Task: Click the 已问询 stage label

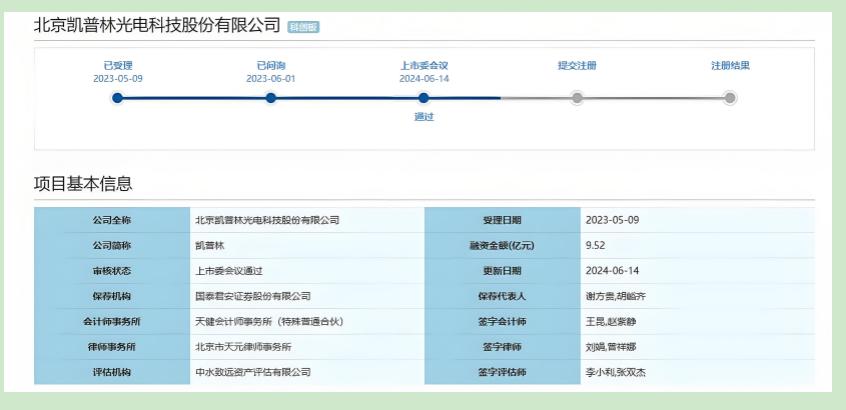Action: 271,66
